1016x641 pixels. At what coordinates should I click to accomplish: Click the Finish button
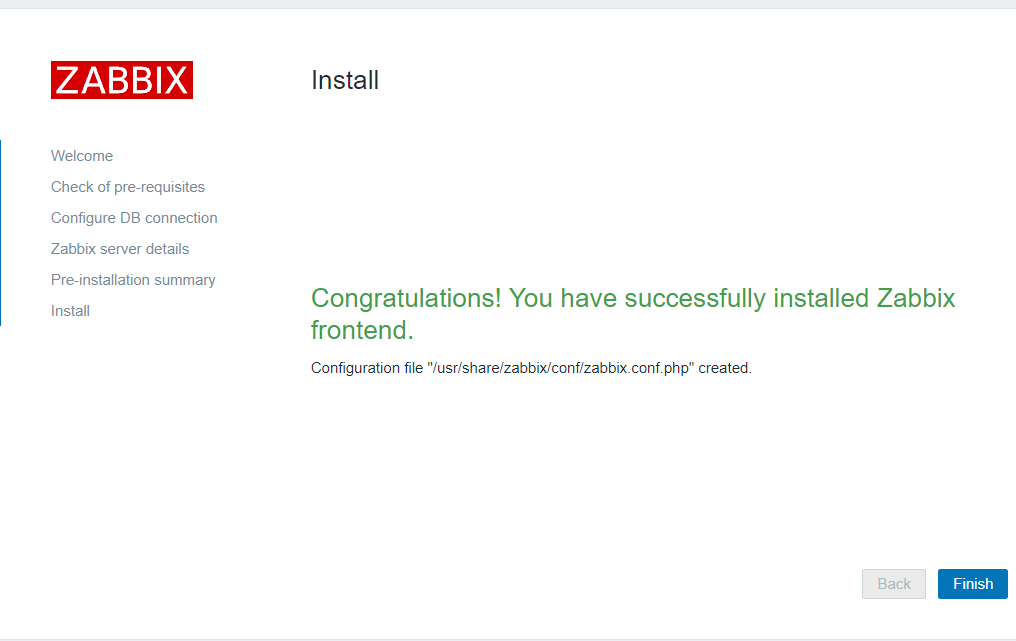(973, 584)
